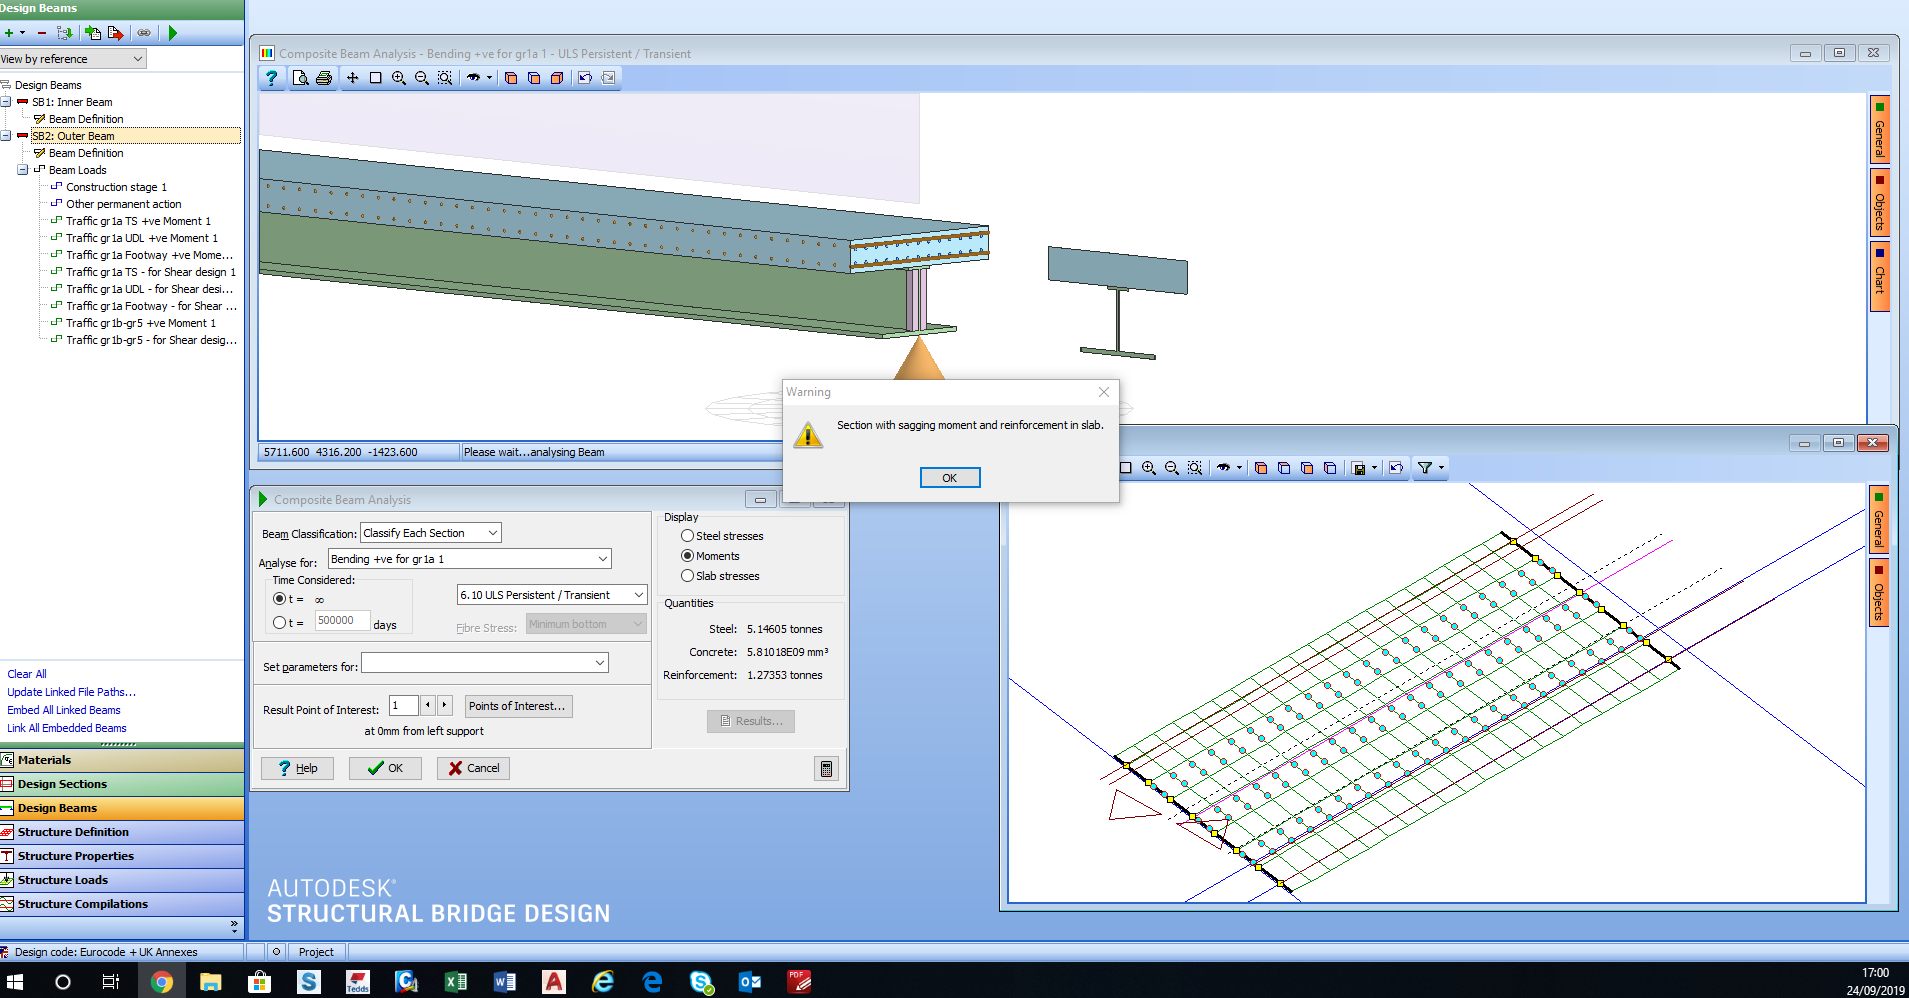This screenshot has height=998, width=1909.
Task: Run the beam analysis with the green play icon
Action: 172,32
